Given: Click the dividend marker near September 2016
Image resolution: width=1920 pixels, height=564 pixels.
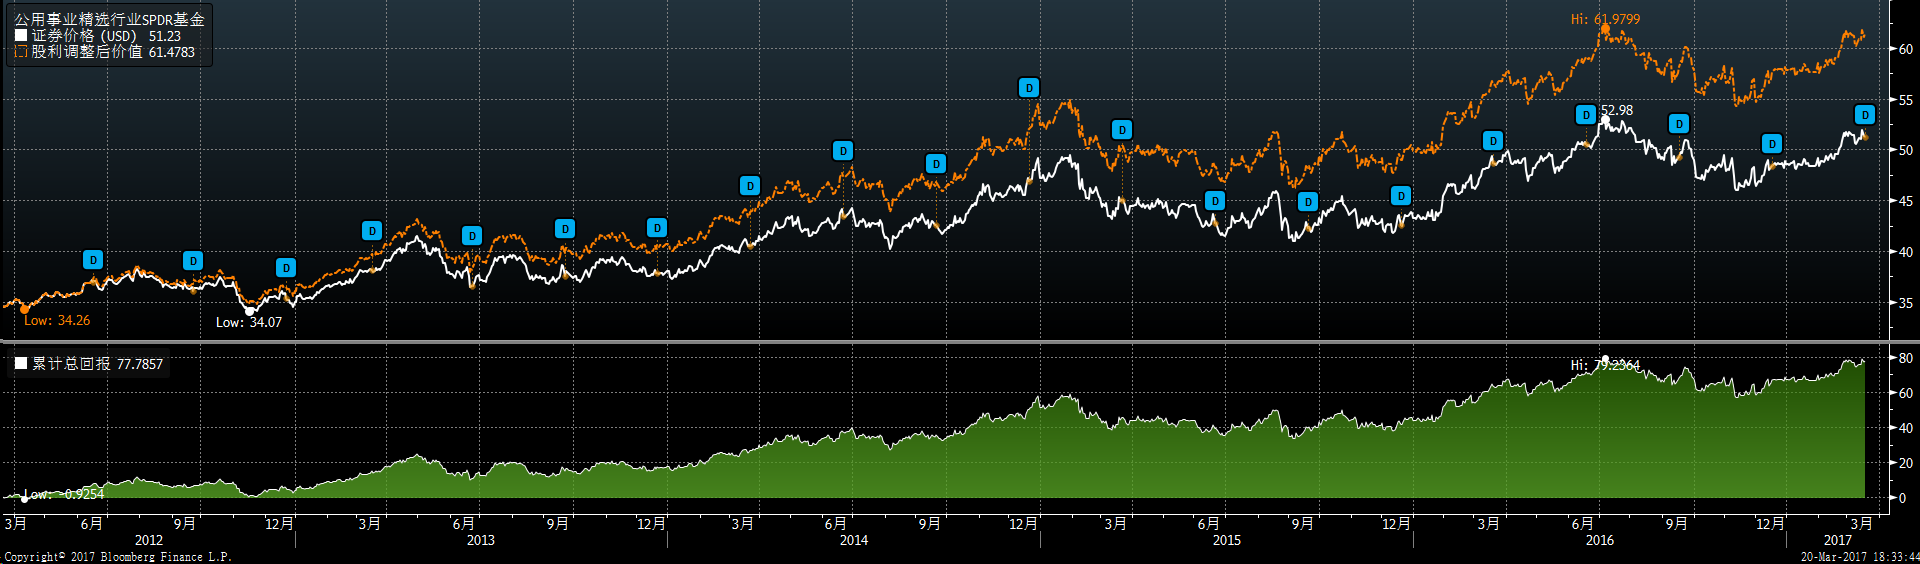Looking at the screenshot, I should point(1679,124).
